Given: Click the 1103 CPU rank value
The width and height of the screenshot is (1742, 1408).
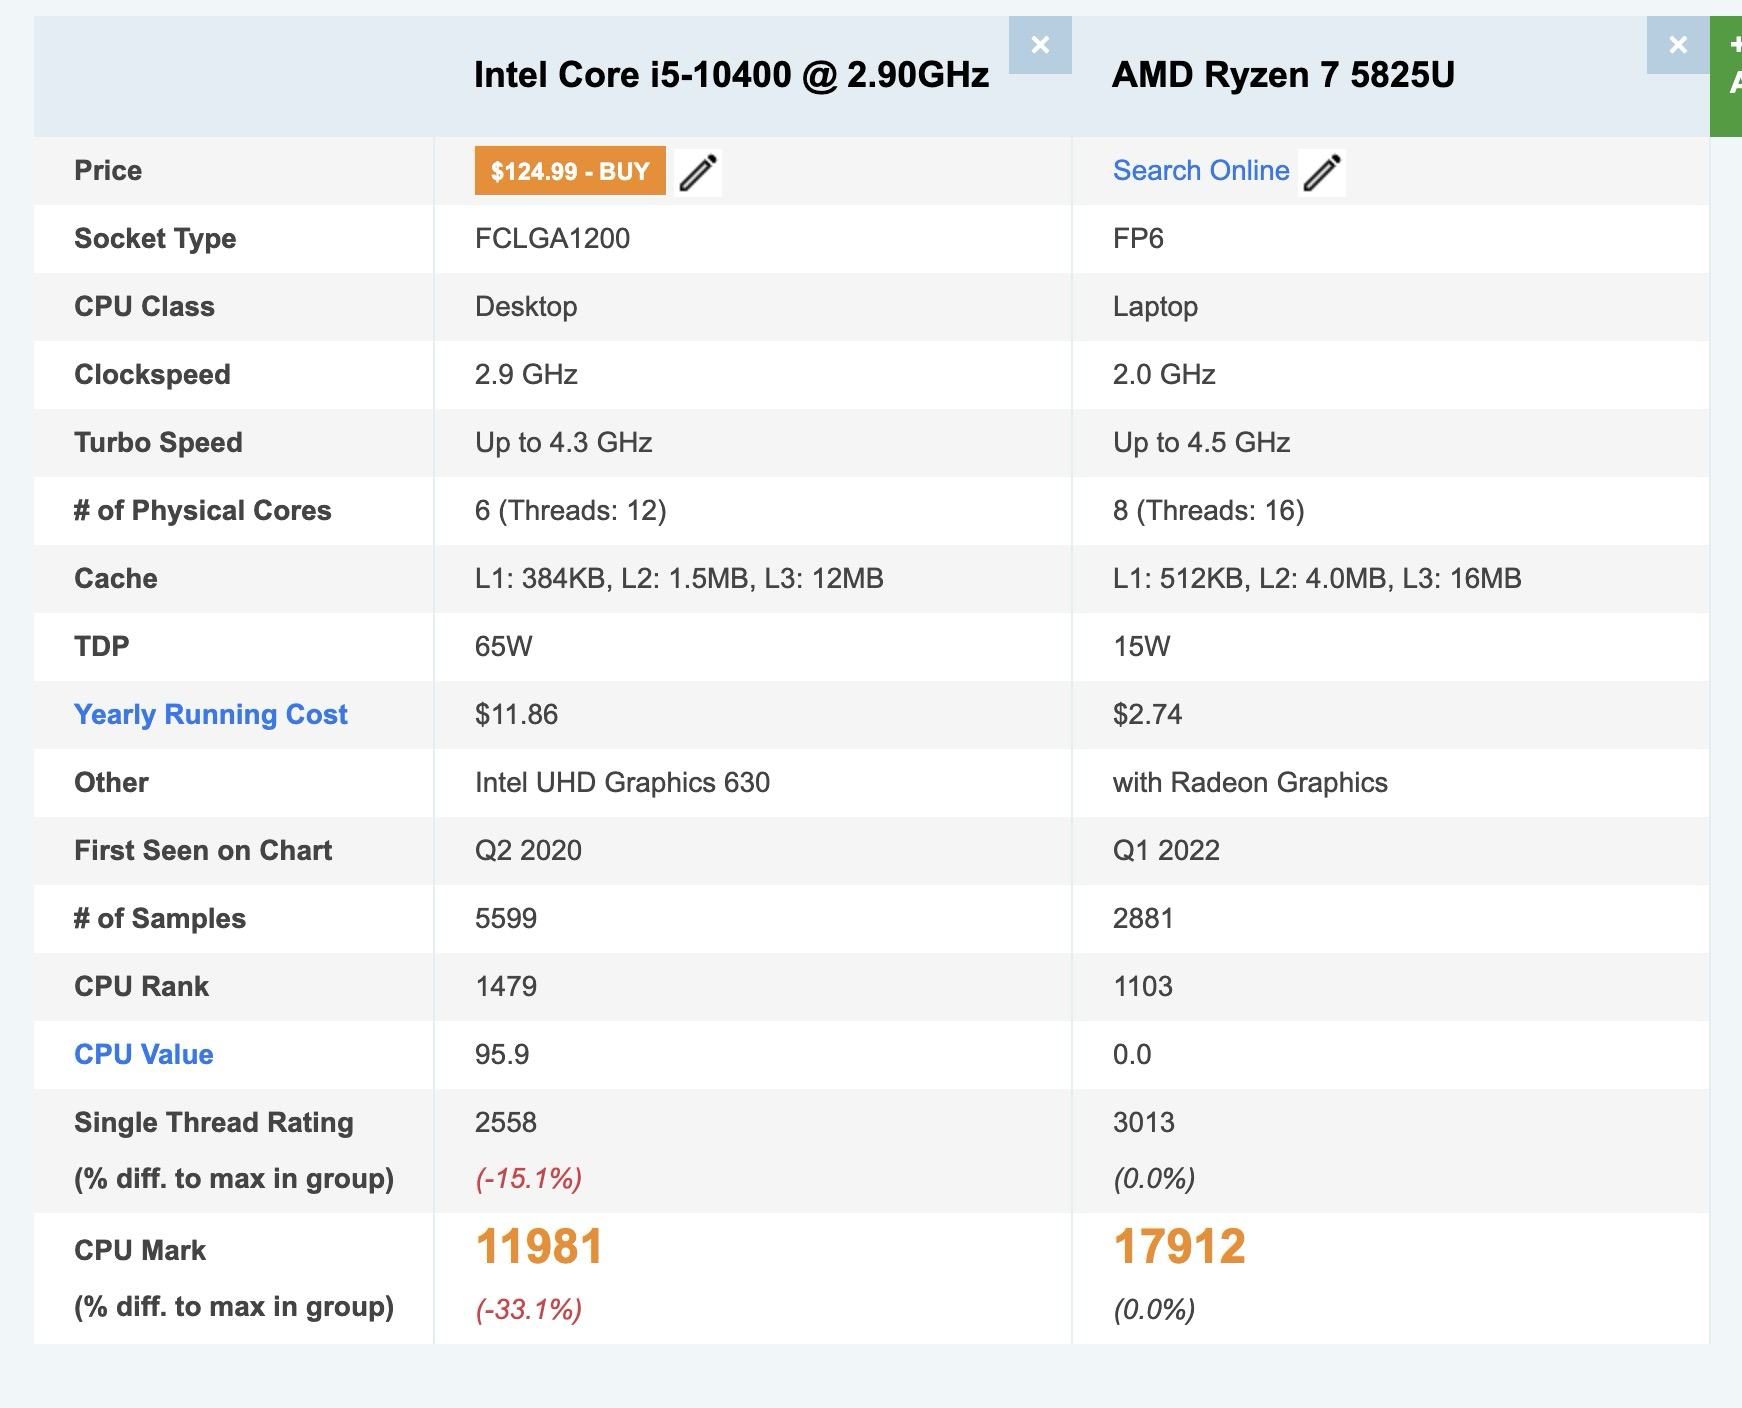Looking at the screenshot, I should click(x=1143, y=986).
